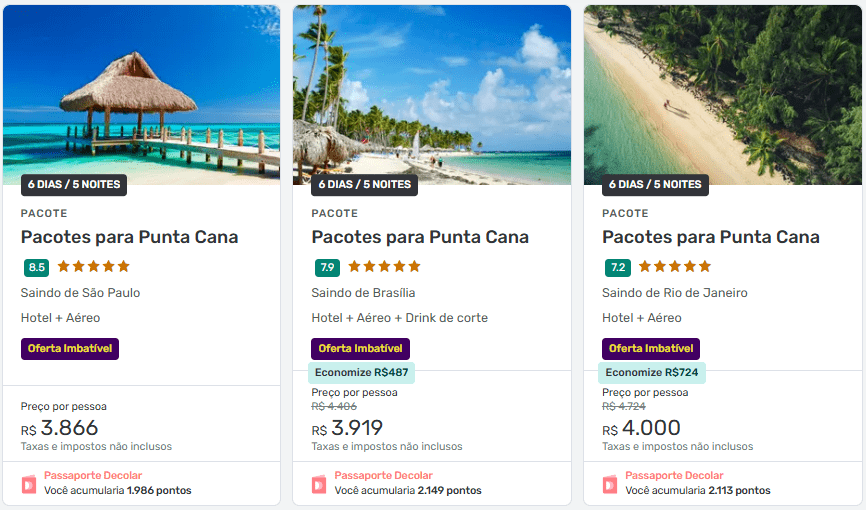Click the Economize R$487 label
Image resolution: width=866 pixels, height=510 pixels.
(361, 372)
